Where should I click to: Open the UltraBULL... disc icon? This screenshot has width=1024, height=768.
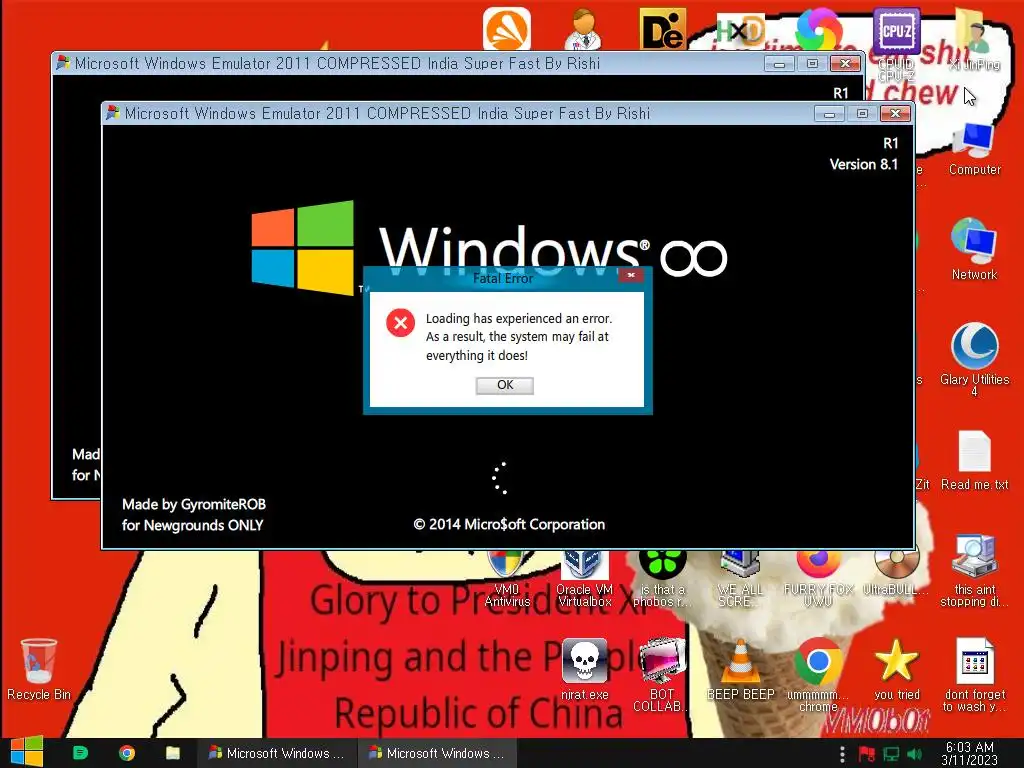point(896,575)
